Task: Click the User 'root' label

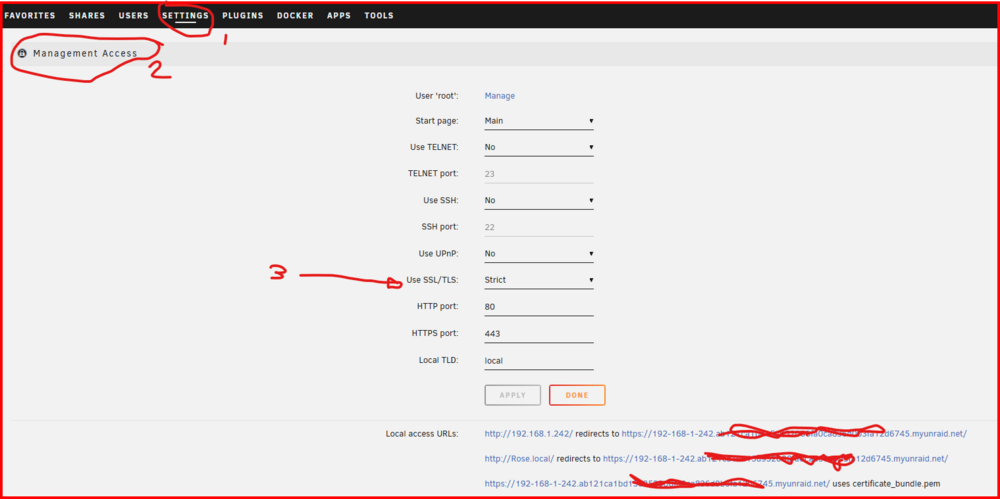Action: click(437, 96)
